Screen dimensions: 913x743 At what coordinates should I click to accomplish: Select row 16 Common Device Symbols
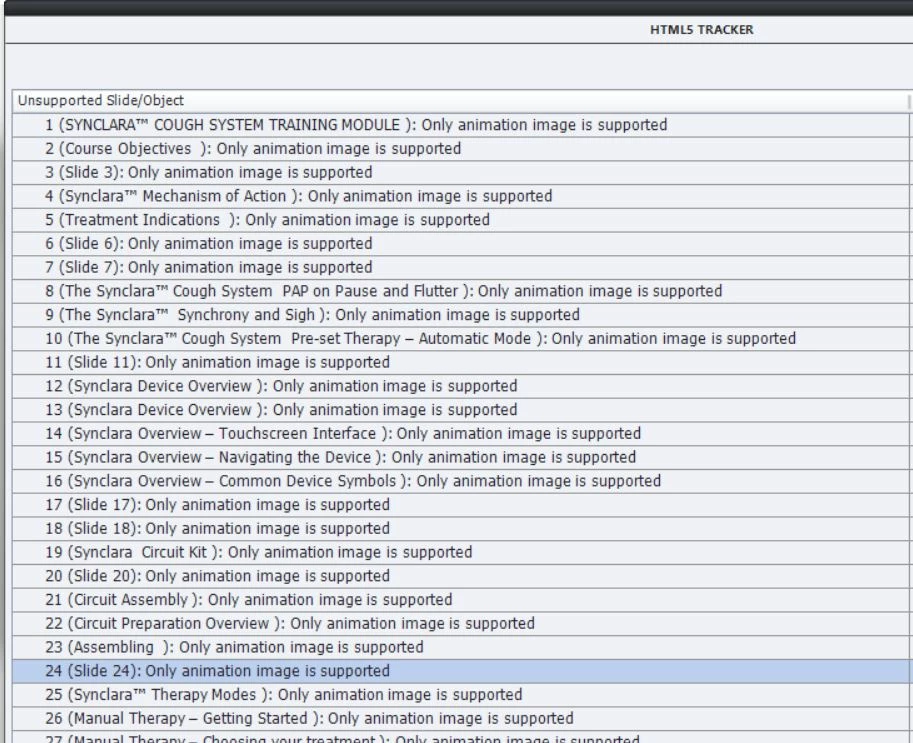[460, 482]
